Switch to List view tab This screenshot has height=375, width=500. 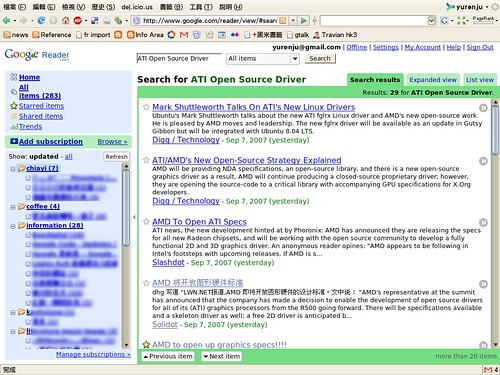(x=480, y=80)
